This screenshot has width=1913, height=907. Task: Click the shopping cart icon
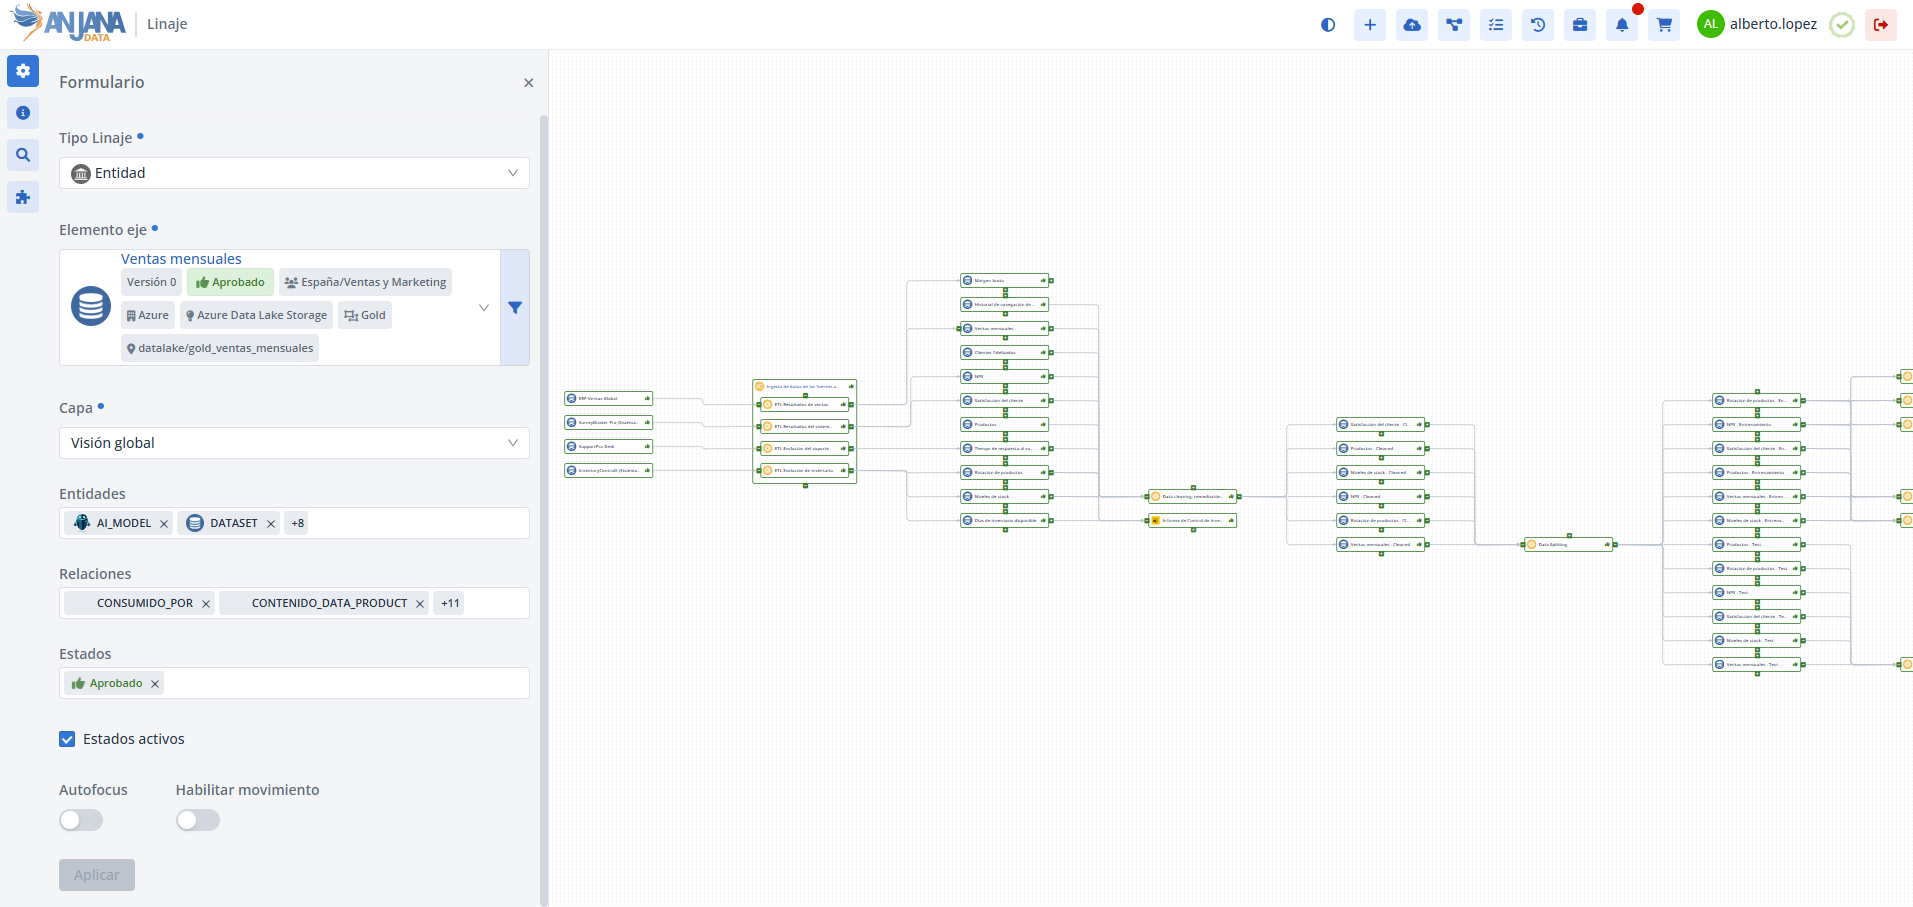(1664, 25)
